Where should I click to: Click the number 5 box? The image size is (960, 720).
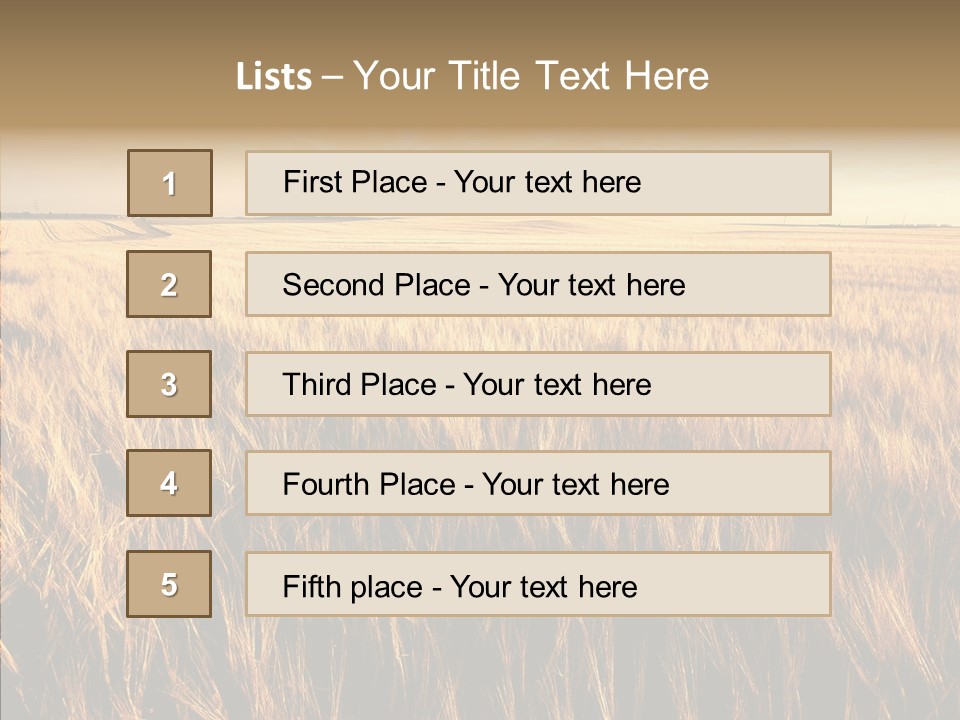169,584
